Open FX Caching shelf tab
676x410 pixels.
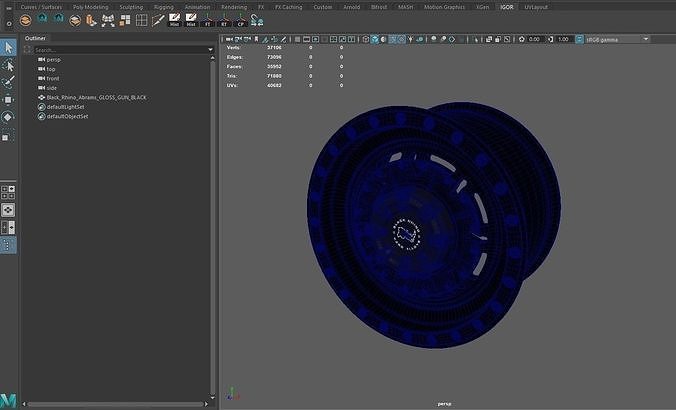(288, 7)
